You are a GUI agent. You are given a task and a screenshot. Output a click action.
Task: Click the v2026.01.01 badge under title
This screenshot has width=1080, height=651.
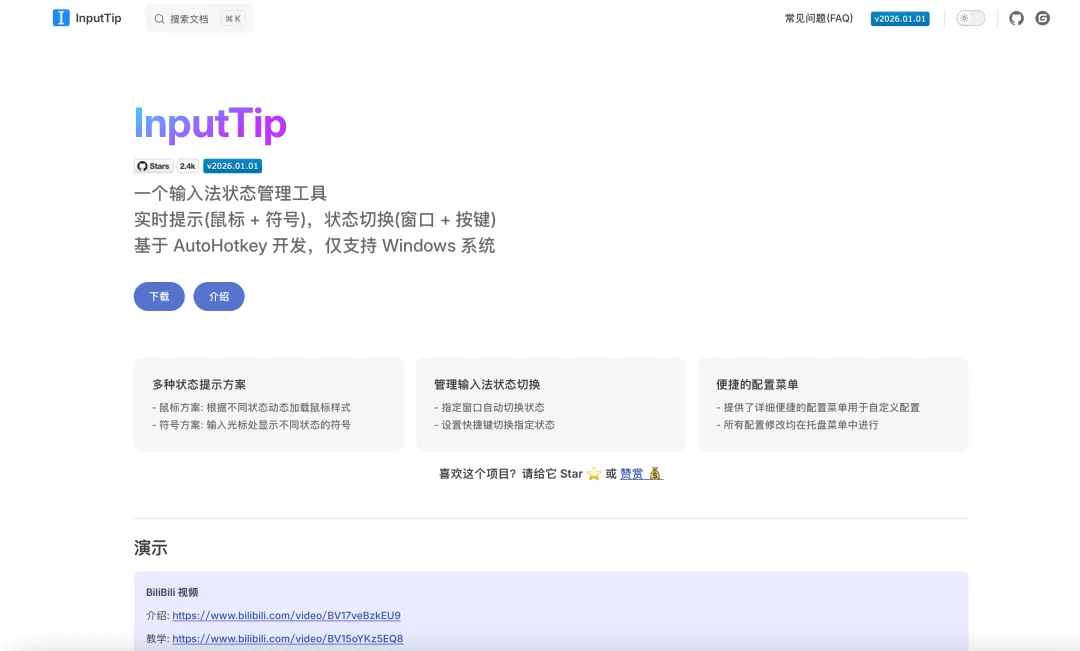[x=232, y=166]
